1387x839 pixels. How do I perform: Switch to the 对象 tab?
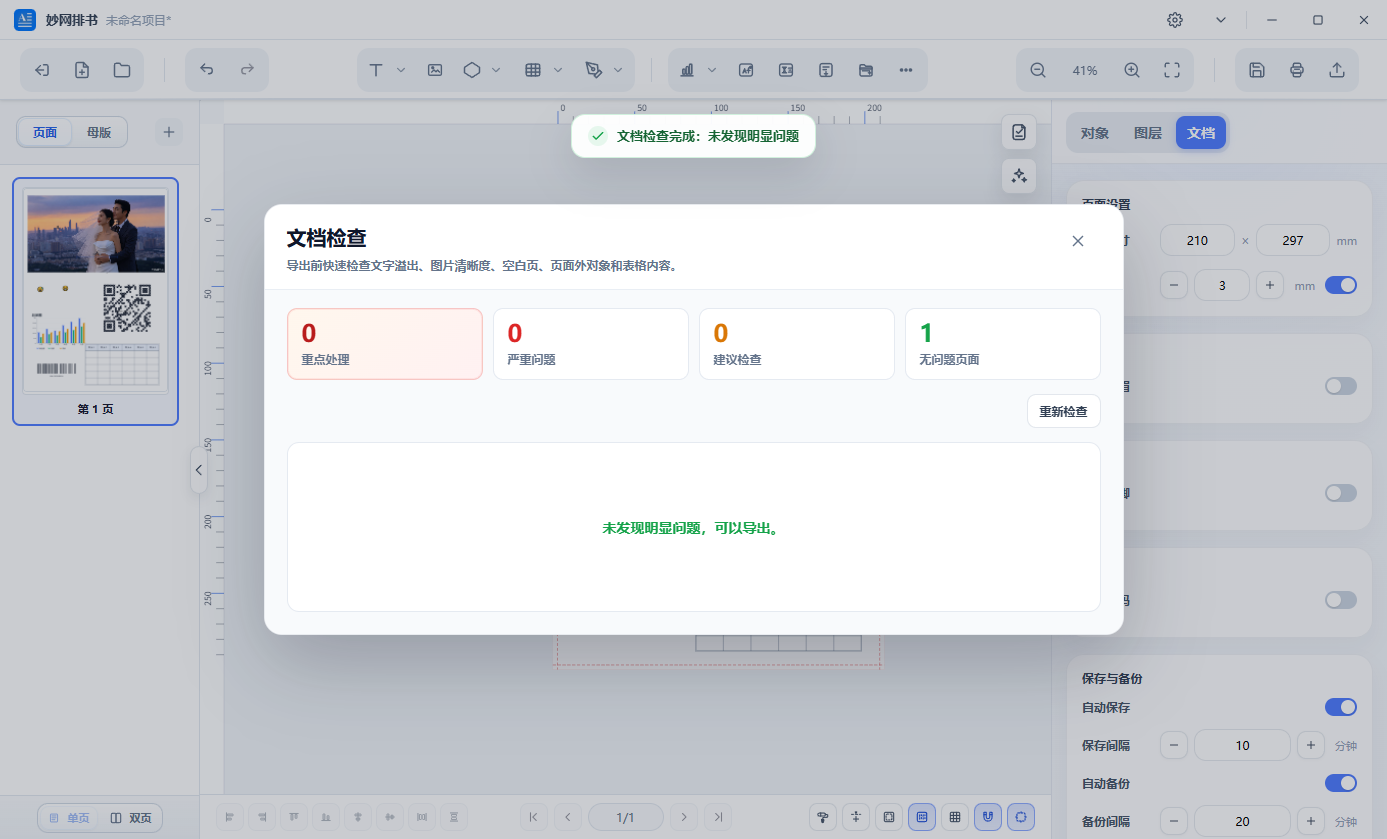point(1095,132)
